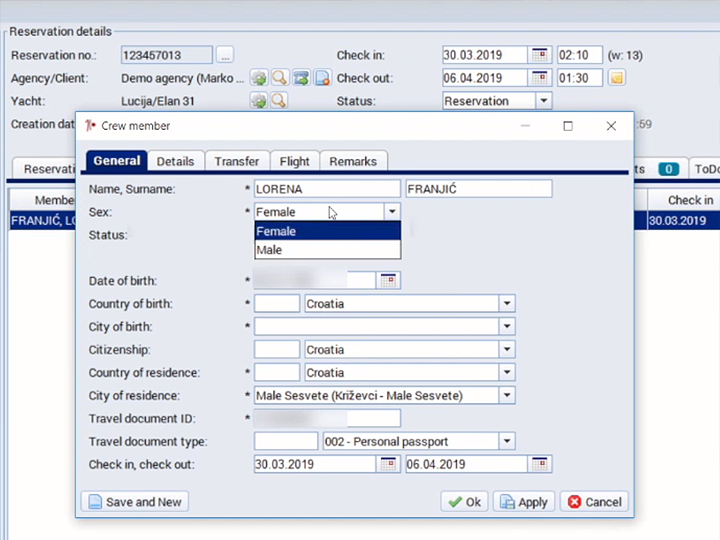
Task: Click the Name field containing LORENA
Action: (326, 189)
